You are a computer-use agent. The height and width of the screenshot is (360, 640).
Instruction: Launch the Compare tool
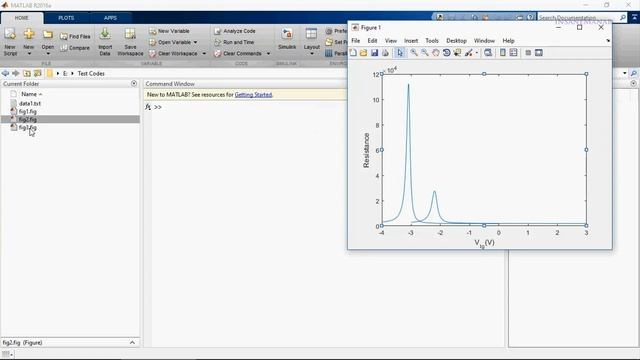[x=75, y=48]
